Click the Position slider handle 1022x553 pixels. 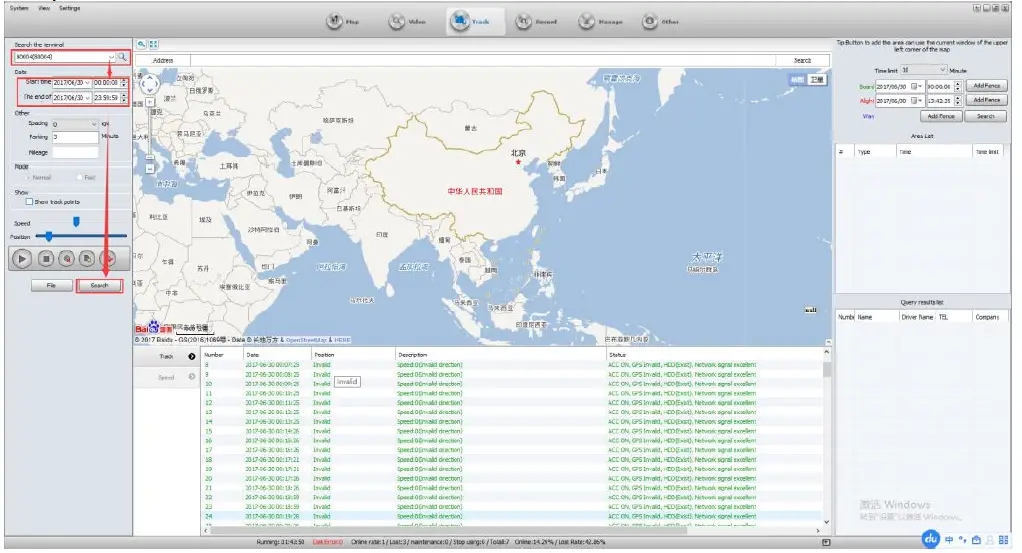click(x=47, y=236)
